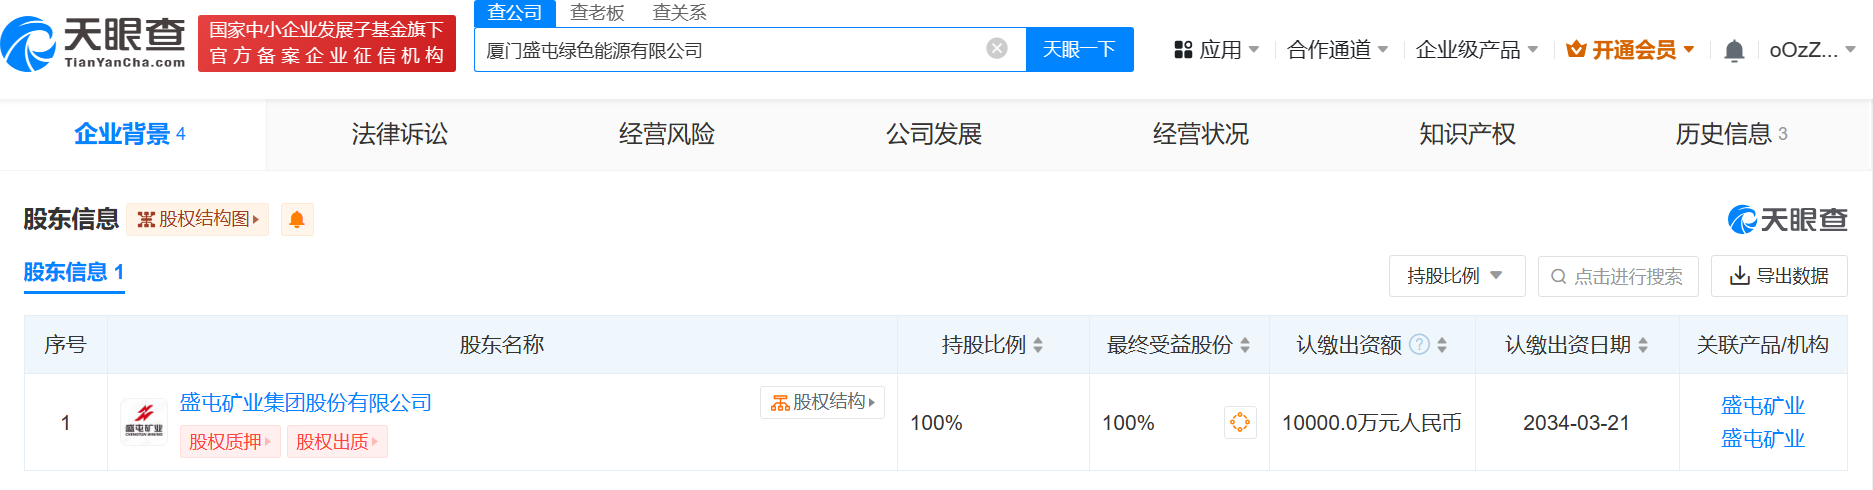
Task: Switch to the 法律诉讼 tab
Action: pos(399,134)
